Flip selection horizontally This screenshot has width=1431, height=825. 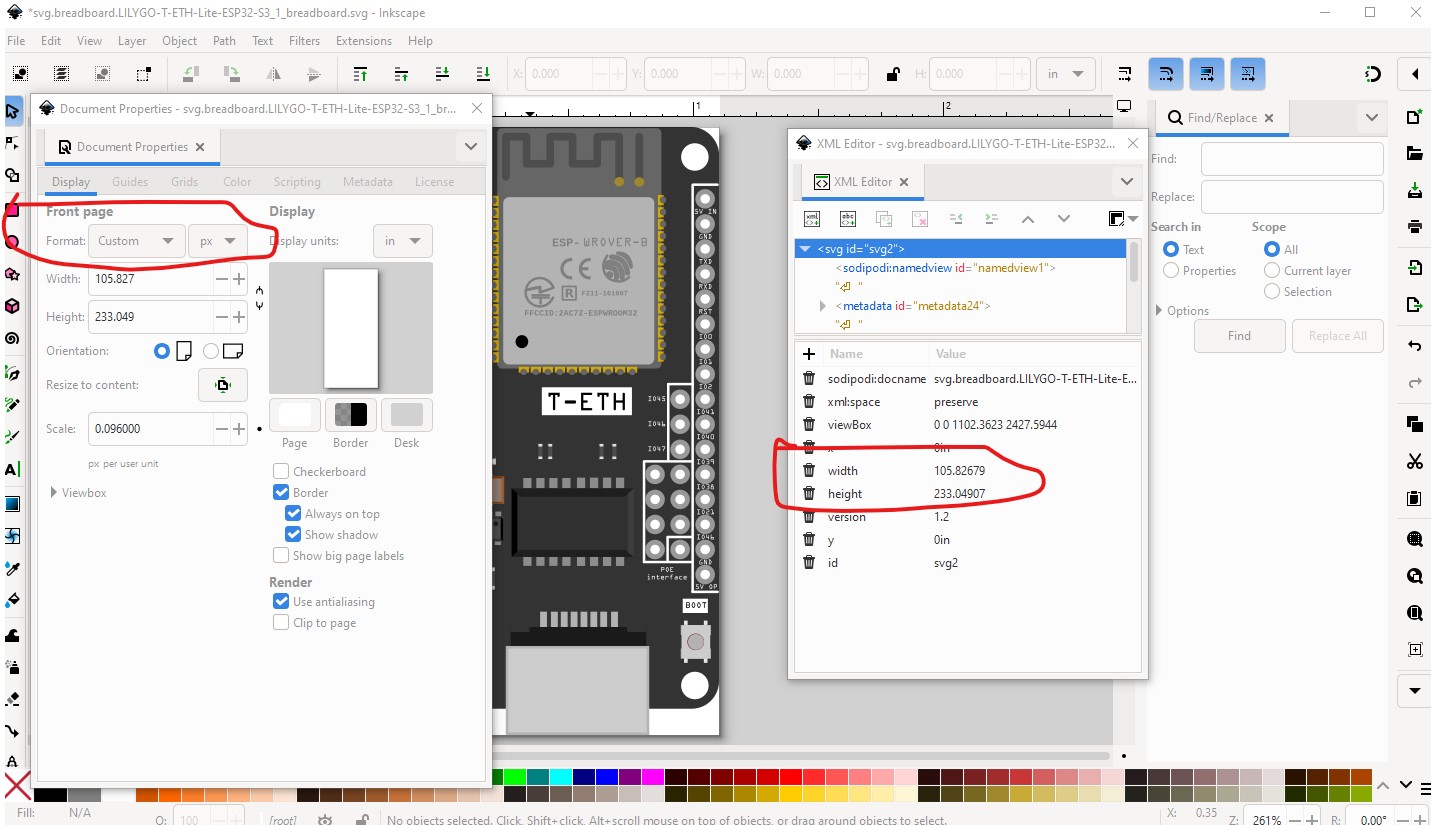[273, 73]
